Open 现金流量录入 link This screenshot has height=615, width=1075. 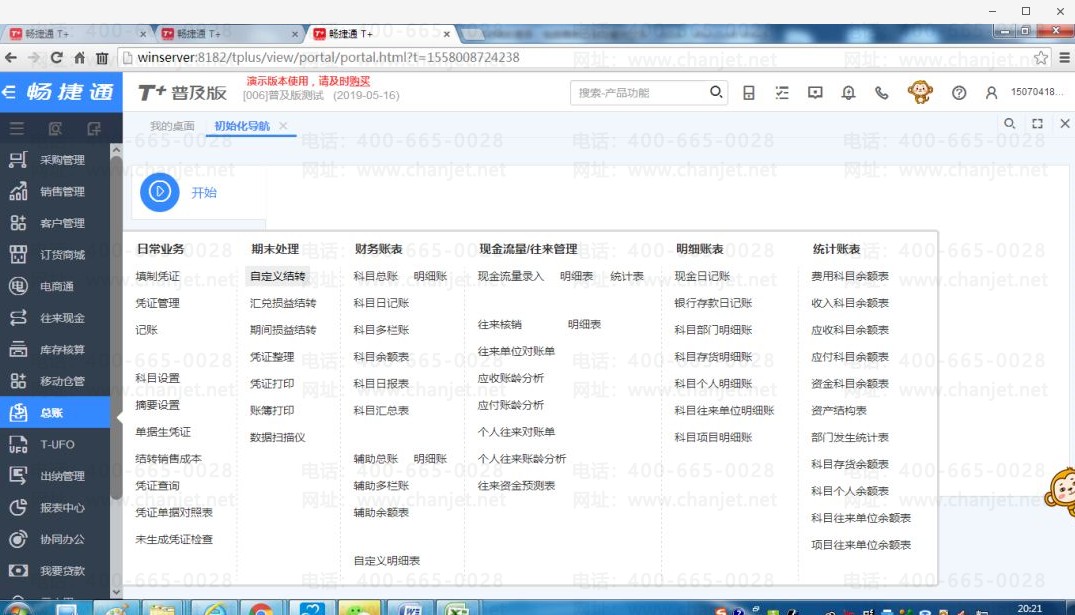511,276
